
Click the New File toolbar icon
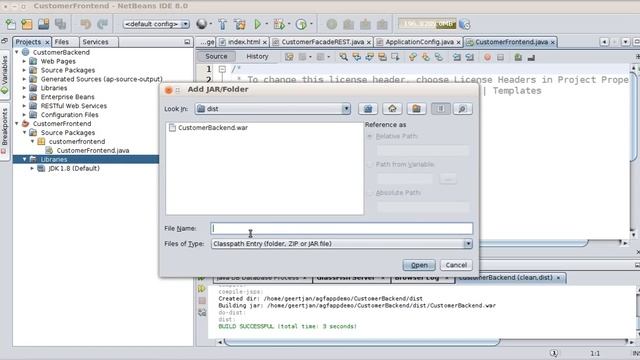10,24
